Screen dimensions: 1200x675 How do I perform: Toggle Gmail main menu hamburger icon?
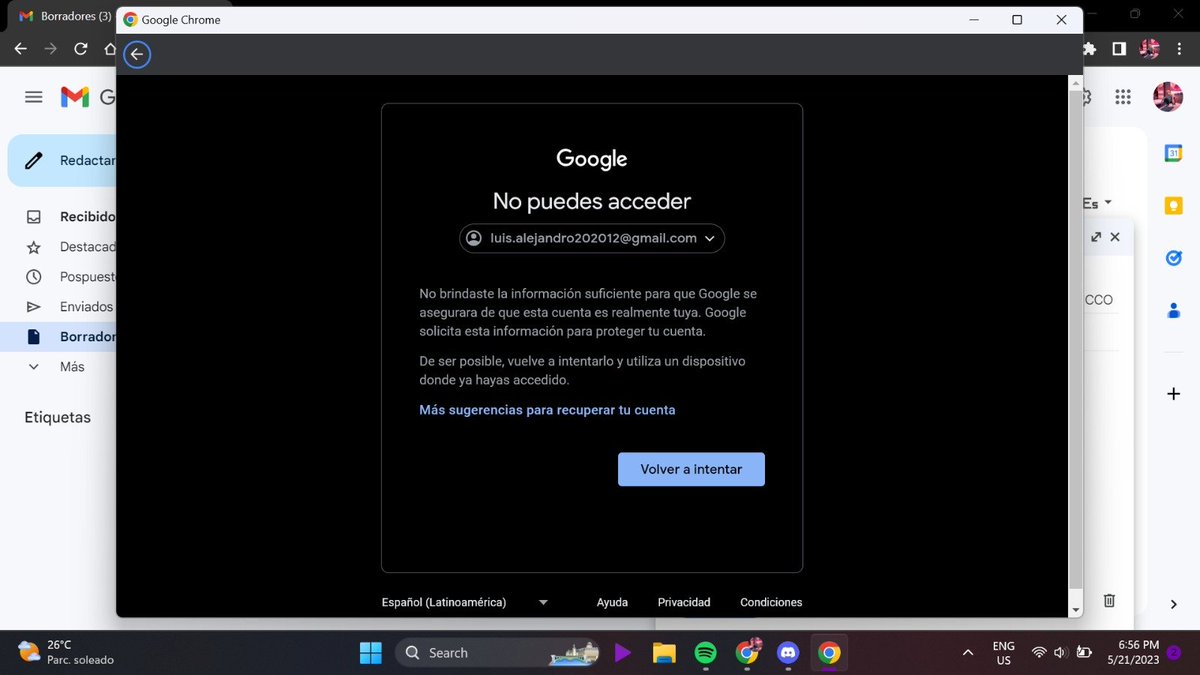pyautogui.click(x=34, y=97)
